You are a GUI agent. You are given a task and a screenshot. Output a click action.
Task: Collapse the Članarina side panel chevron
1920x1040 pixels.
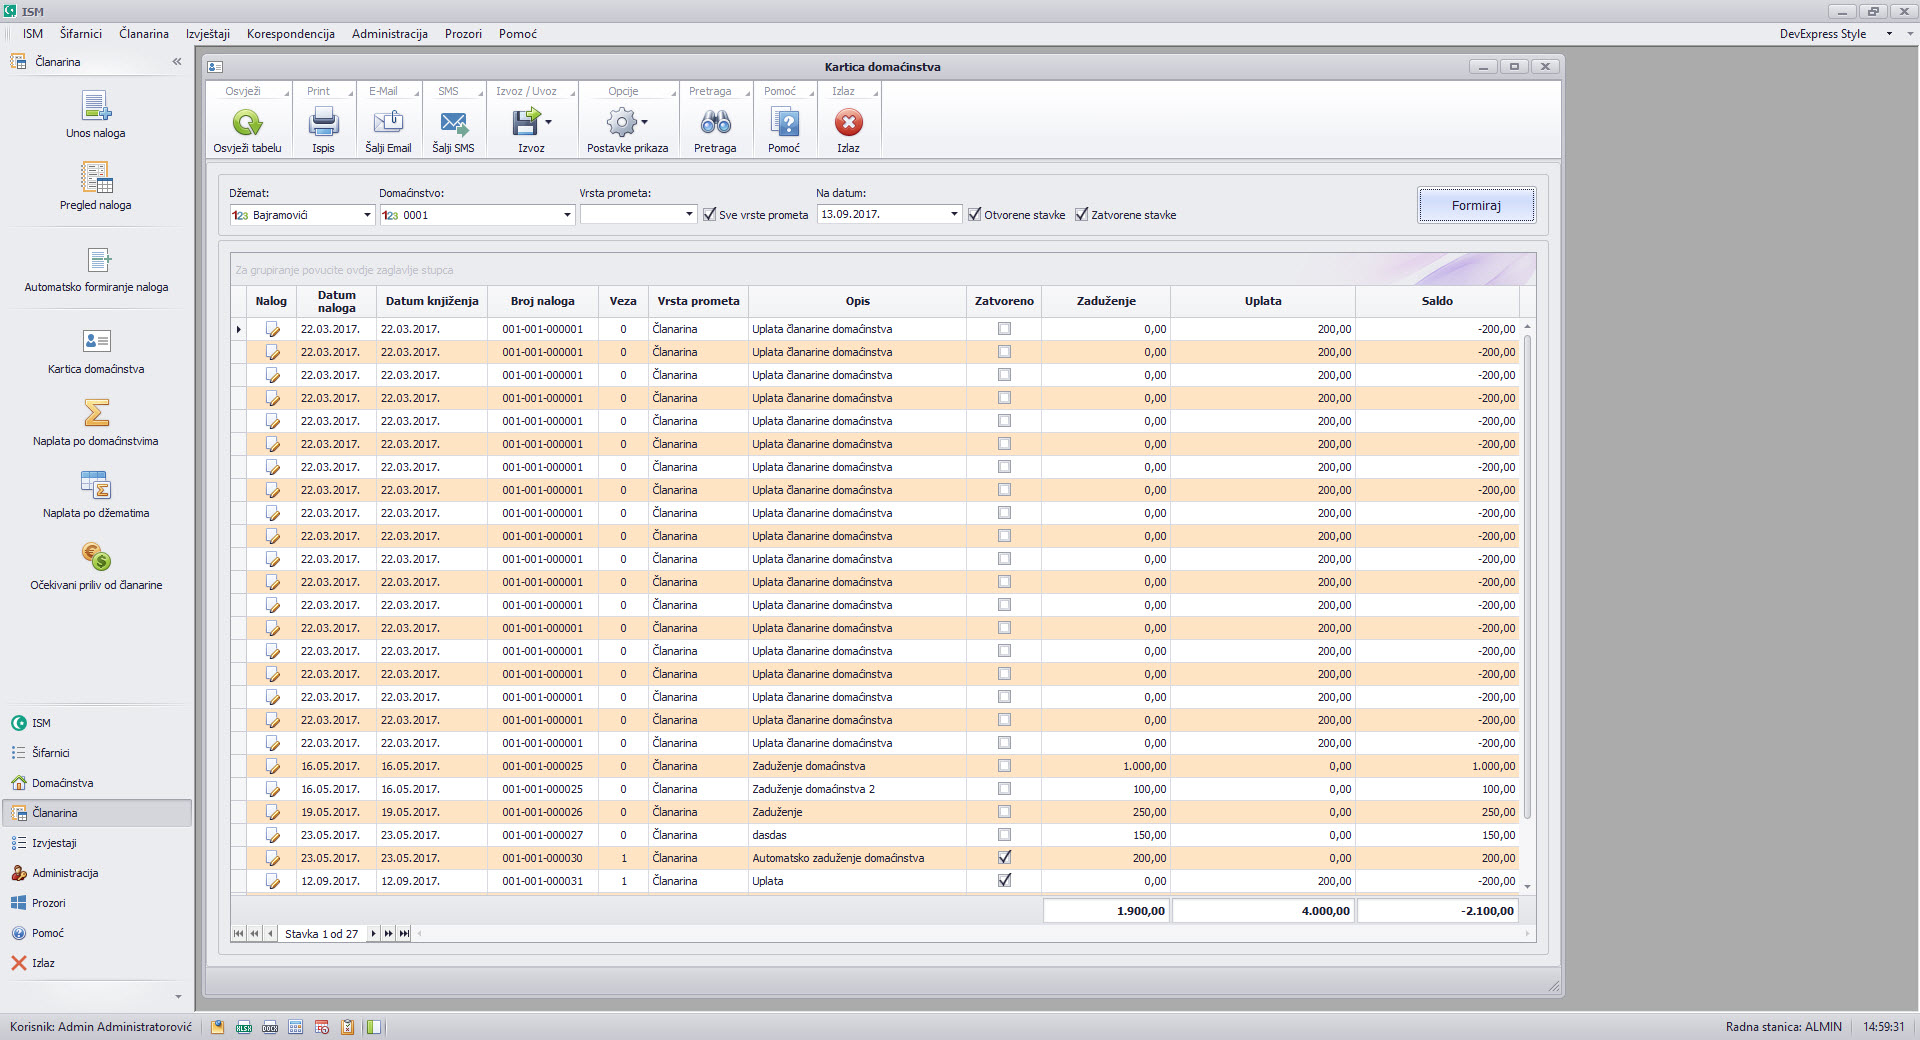tap(177, 62)
